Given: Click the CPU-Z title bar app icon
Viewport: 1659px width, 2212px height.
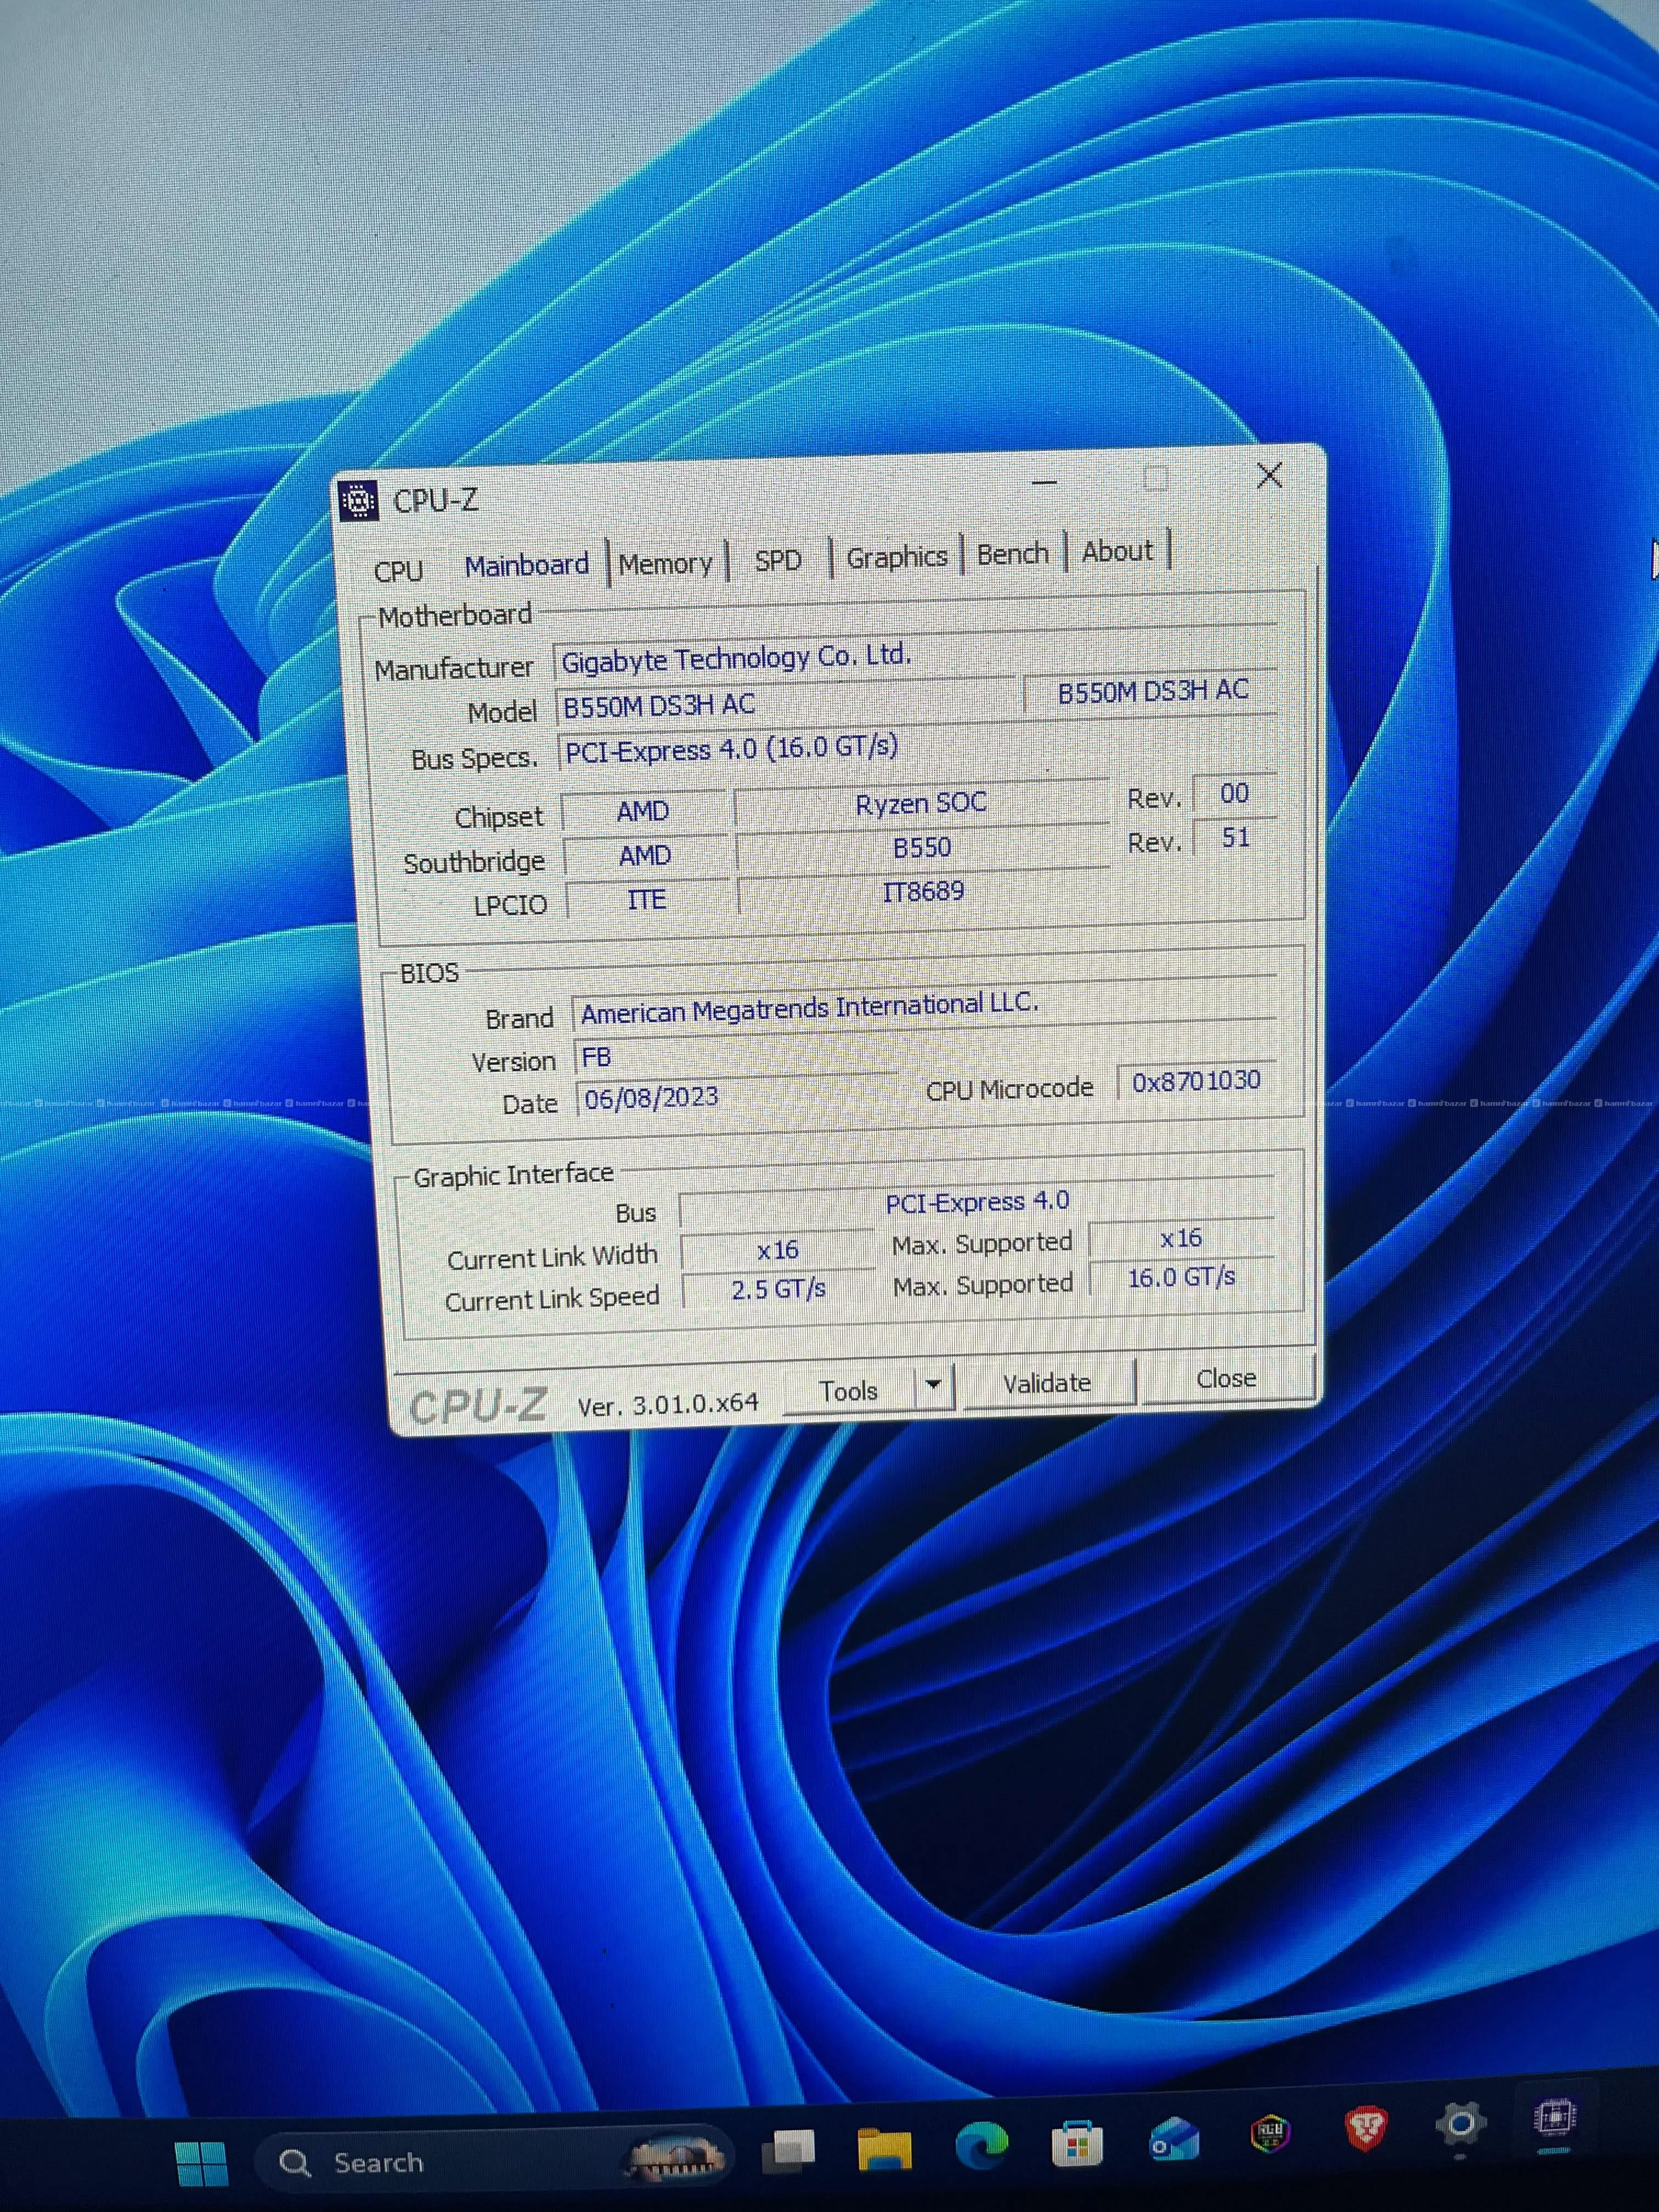Looking at the screenshot, I should click(358, 501).
